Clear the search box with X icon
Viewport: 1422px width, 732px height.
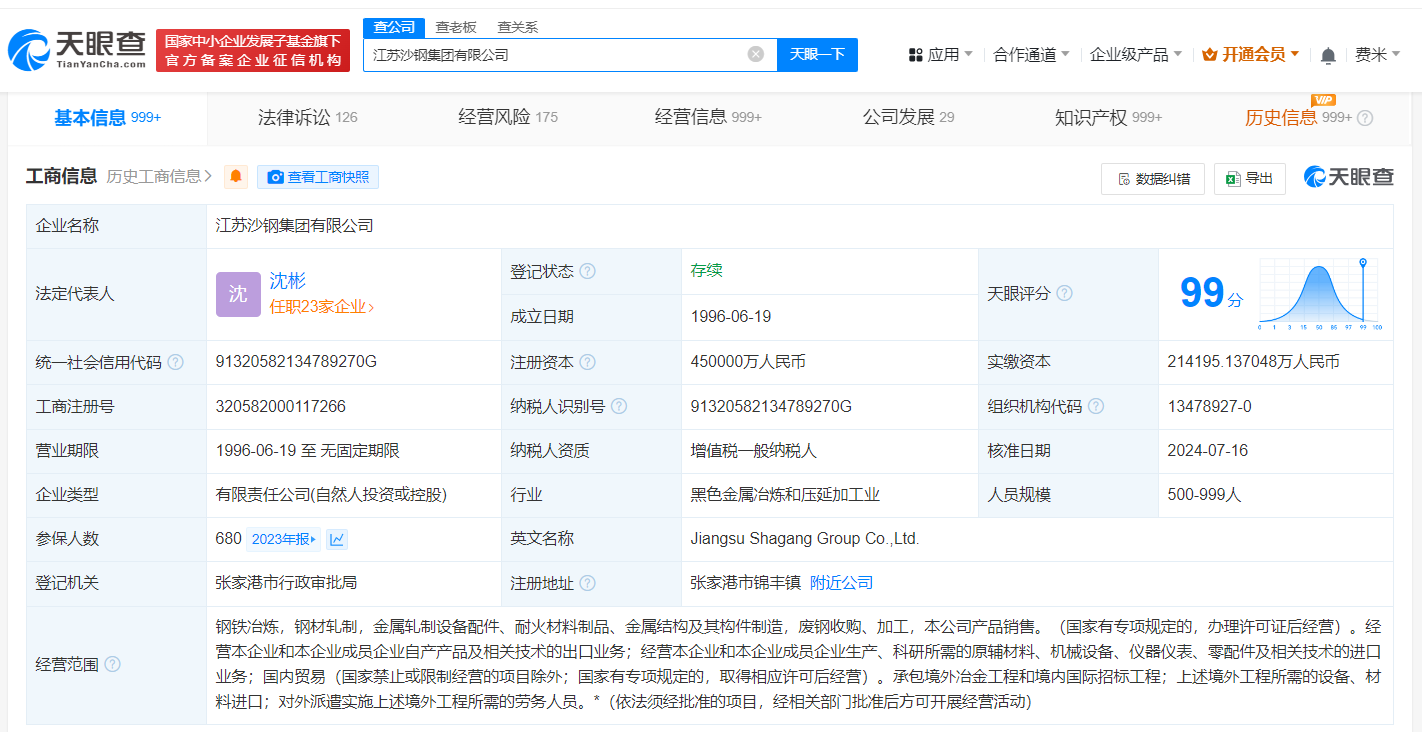[756, 54]
